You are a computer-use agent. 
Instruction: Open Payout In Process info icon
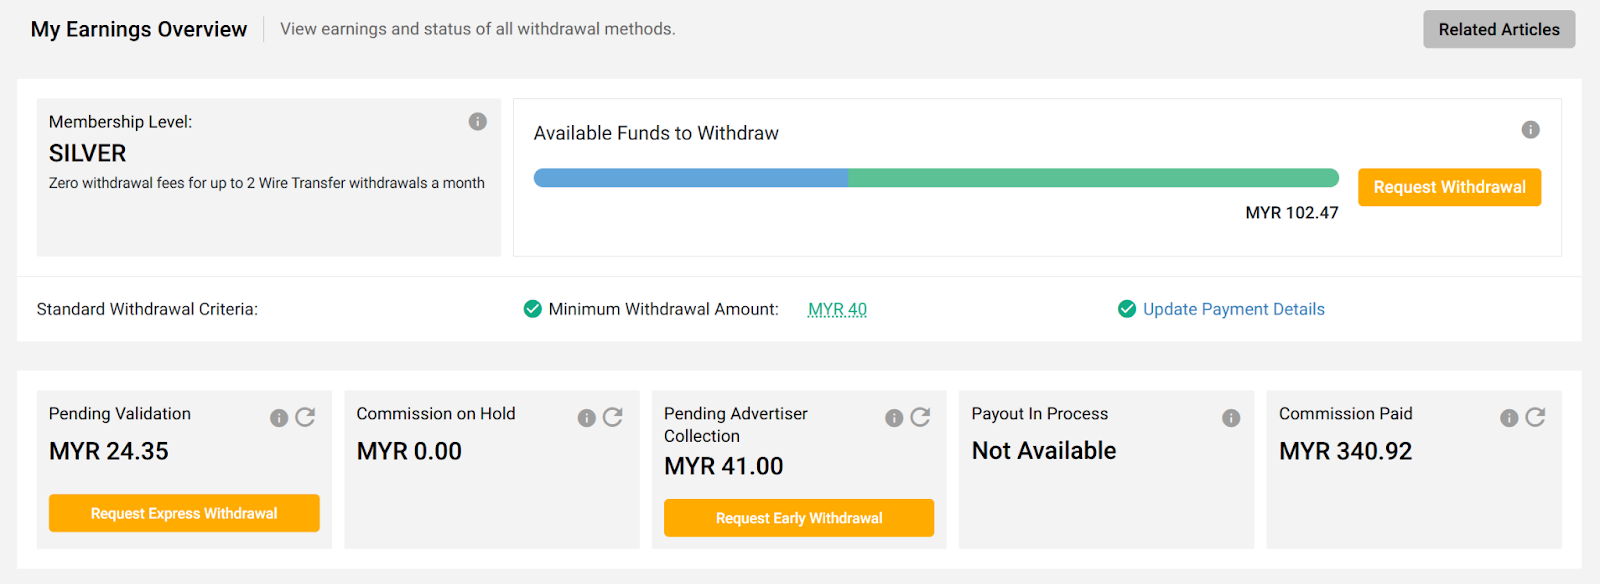point(1231,418)
